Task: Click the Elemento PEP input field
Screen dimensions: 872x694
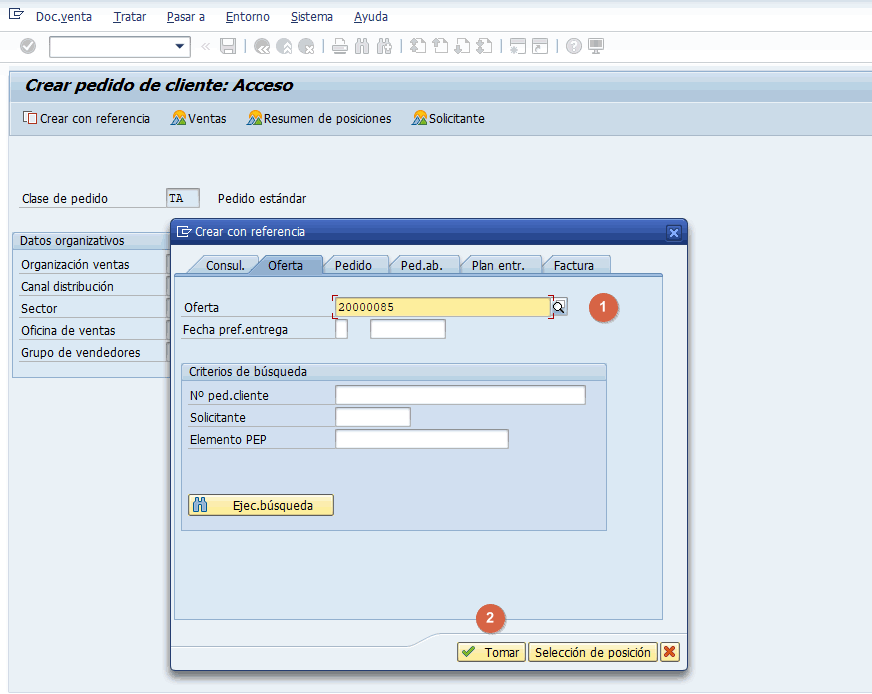Action: (x=422, y=439)
